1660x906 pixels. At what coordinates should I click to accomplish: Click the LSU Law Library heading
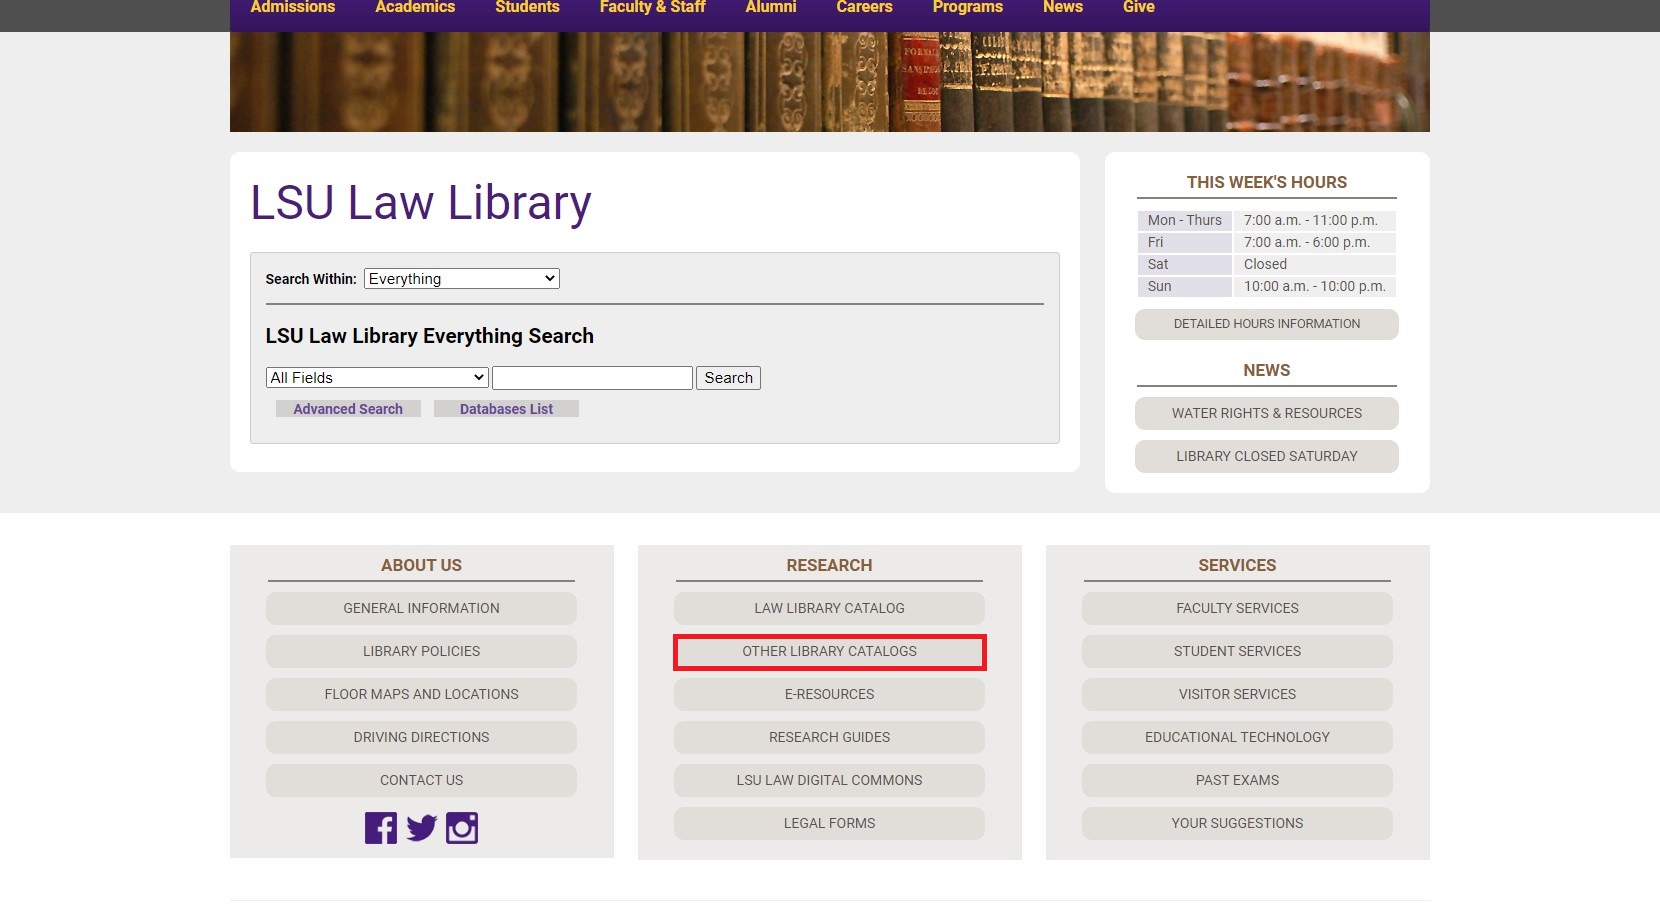pos(420,203)
